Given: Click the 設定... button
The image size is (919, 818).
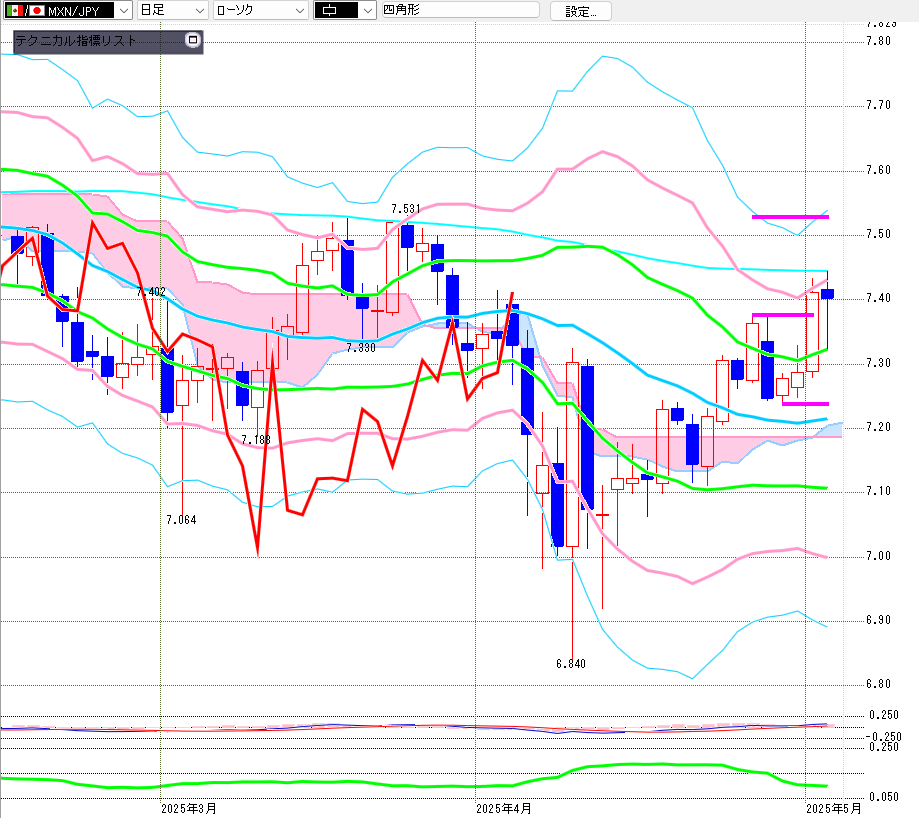Looking at the screenshot, I should (x=580, y=11).
